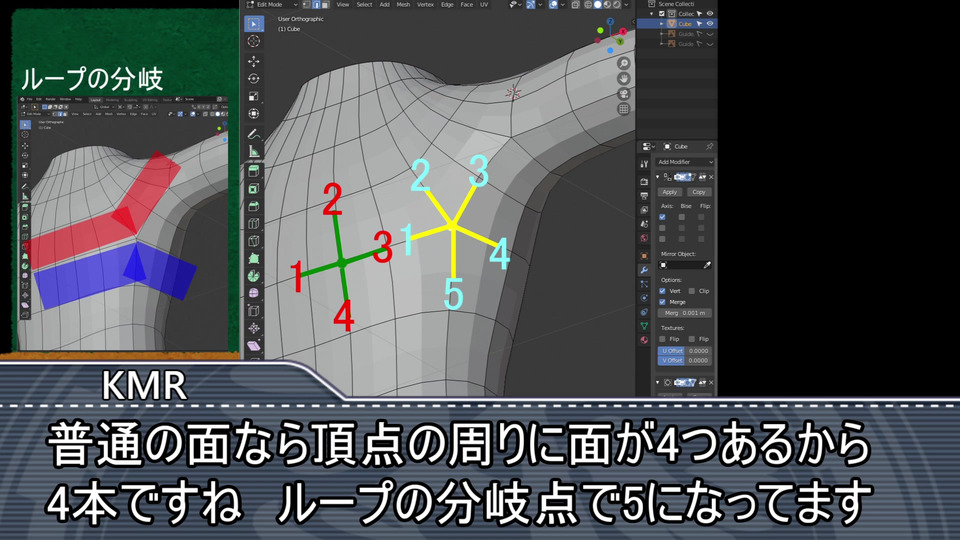Pin the Cube properties context
This screenshot has width=960, height=540.
(x=709, y=147)
